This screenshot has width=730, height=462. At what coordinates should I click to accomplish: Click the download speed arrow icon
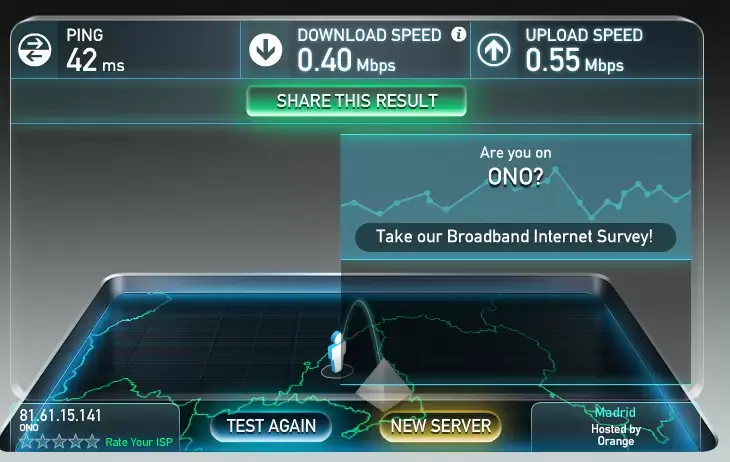click(265, 50)
